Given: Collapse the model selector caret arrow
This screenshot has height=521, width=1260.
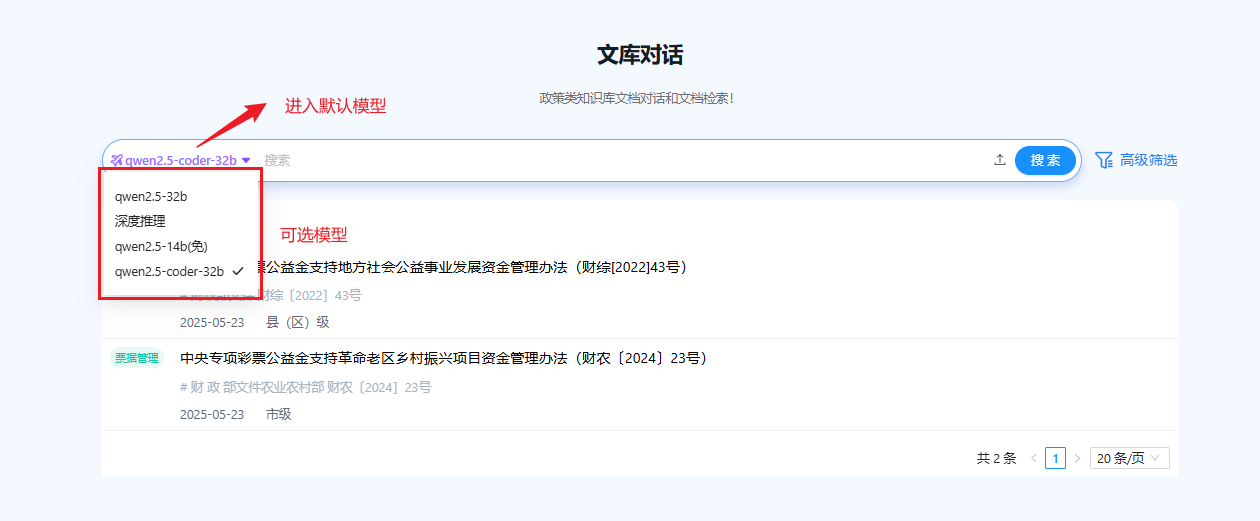Looking at the screenshot, I should (246, 160).
